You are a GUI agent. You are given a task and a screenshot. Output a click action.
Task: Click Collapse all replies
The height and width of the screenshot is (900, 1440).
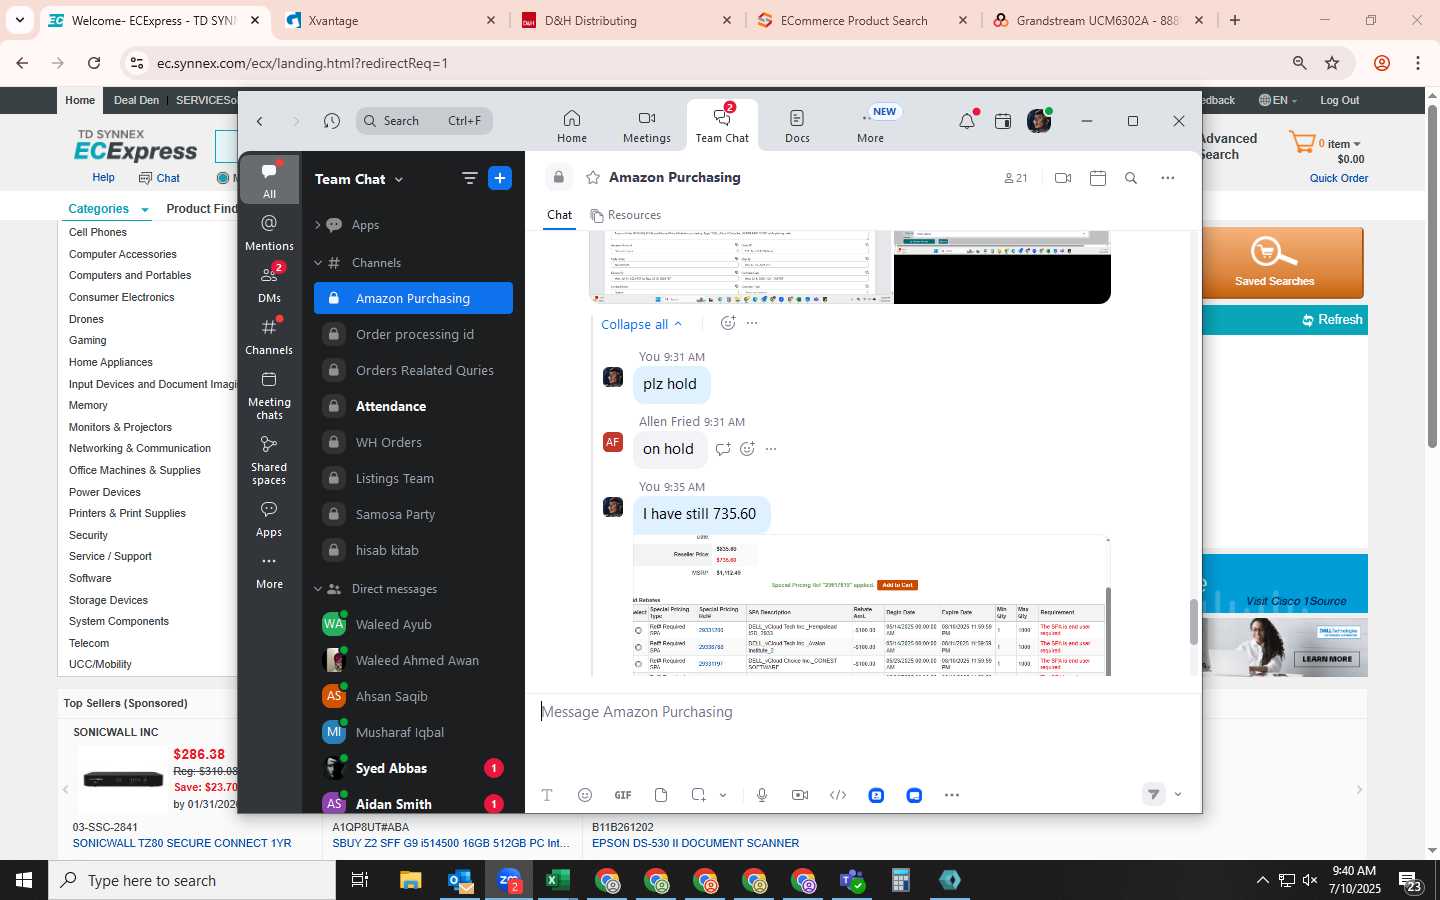pos(642,324)
